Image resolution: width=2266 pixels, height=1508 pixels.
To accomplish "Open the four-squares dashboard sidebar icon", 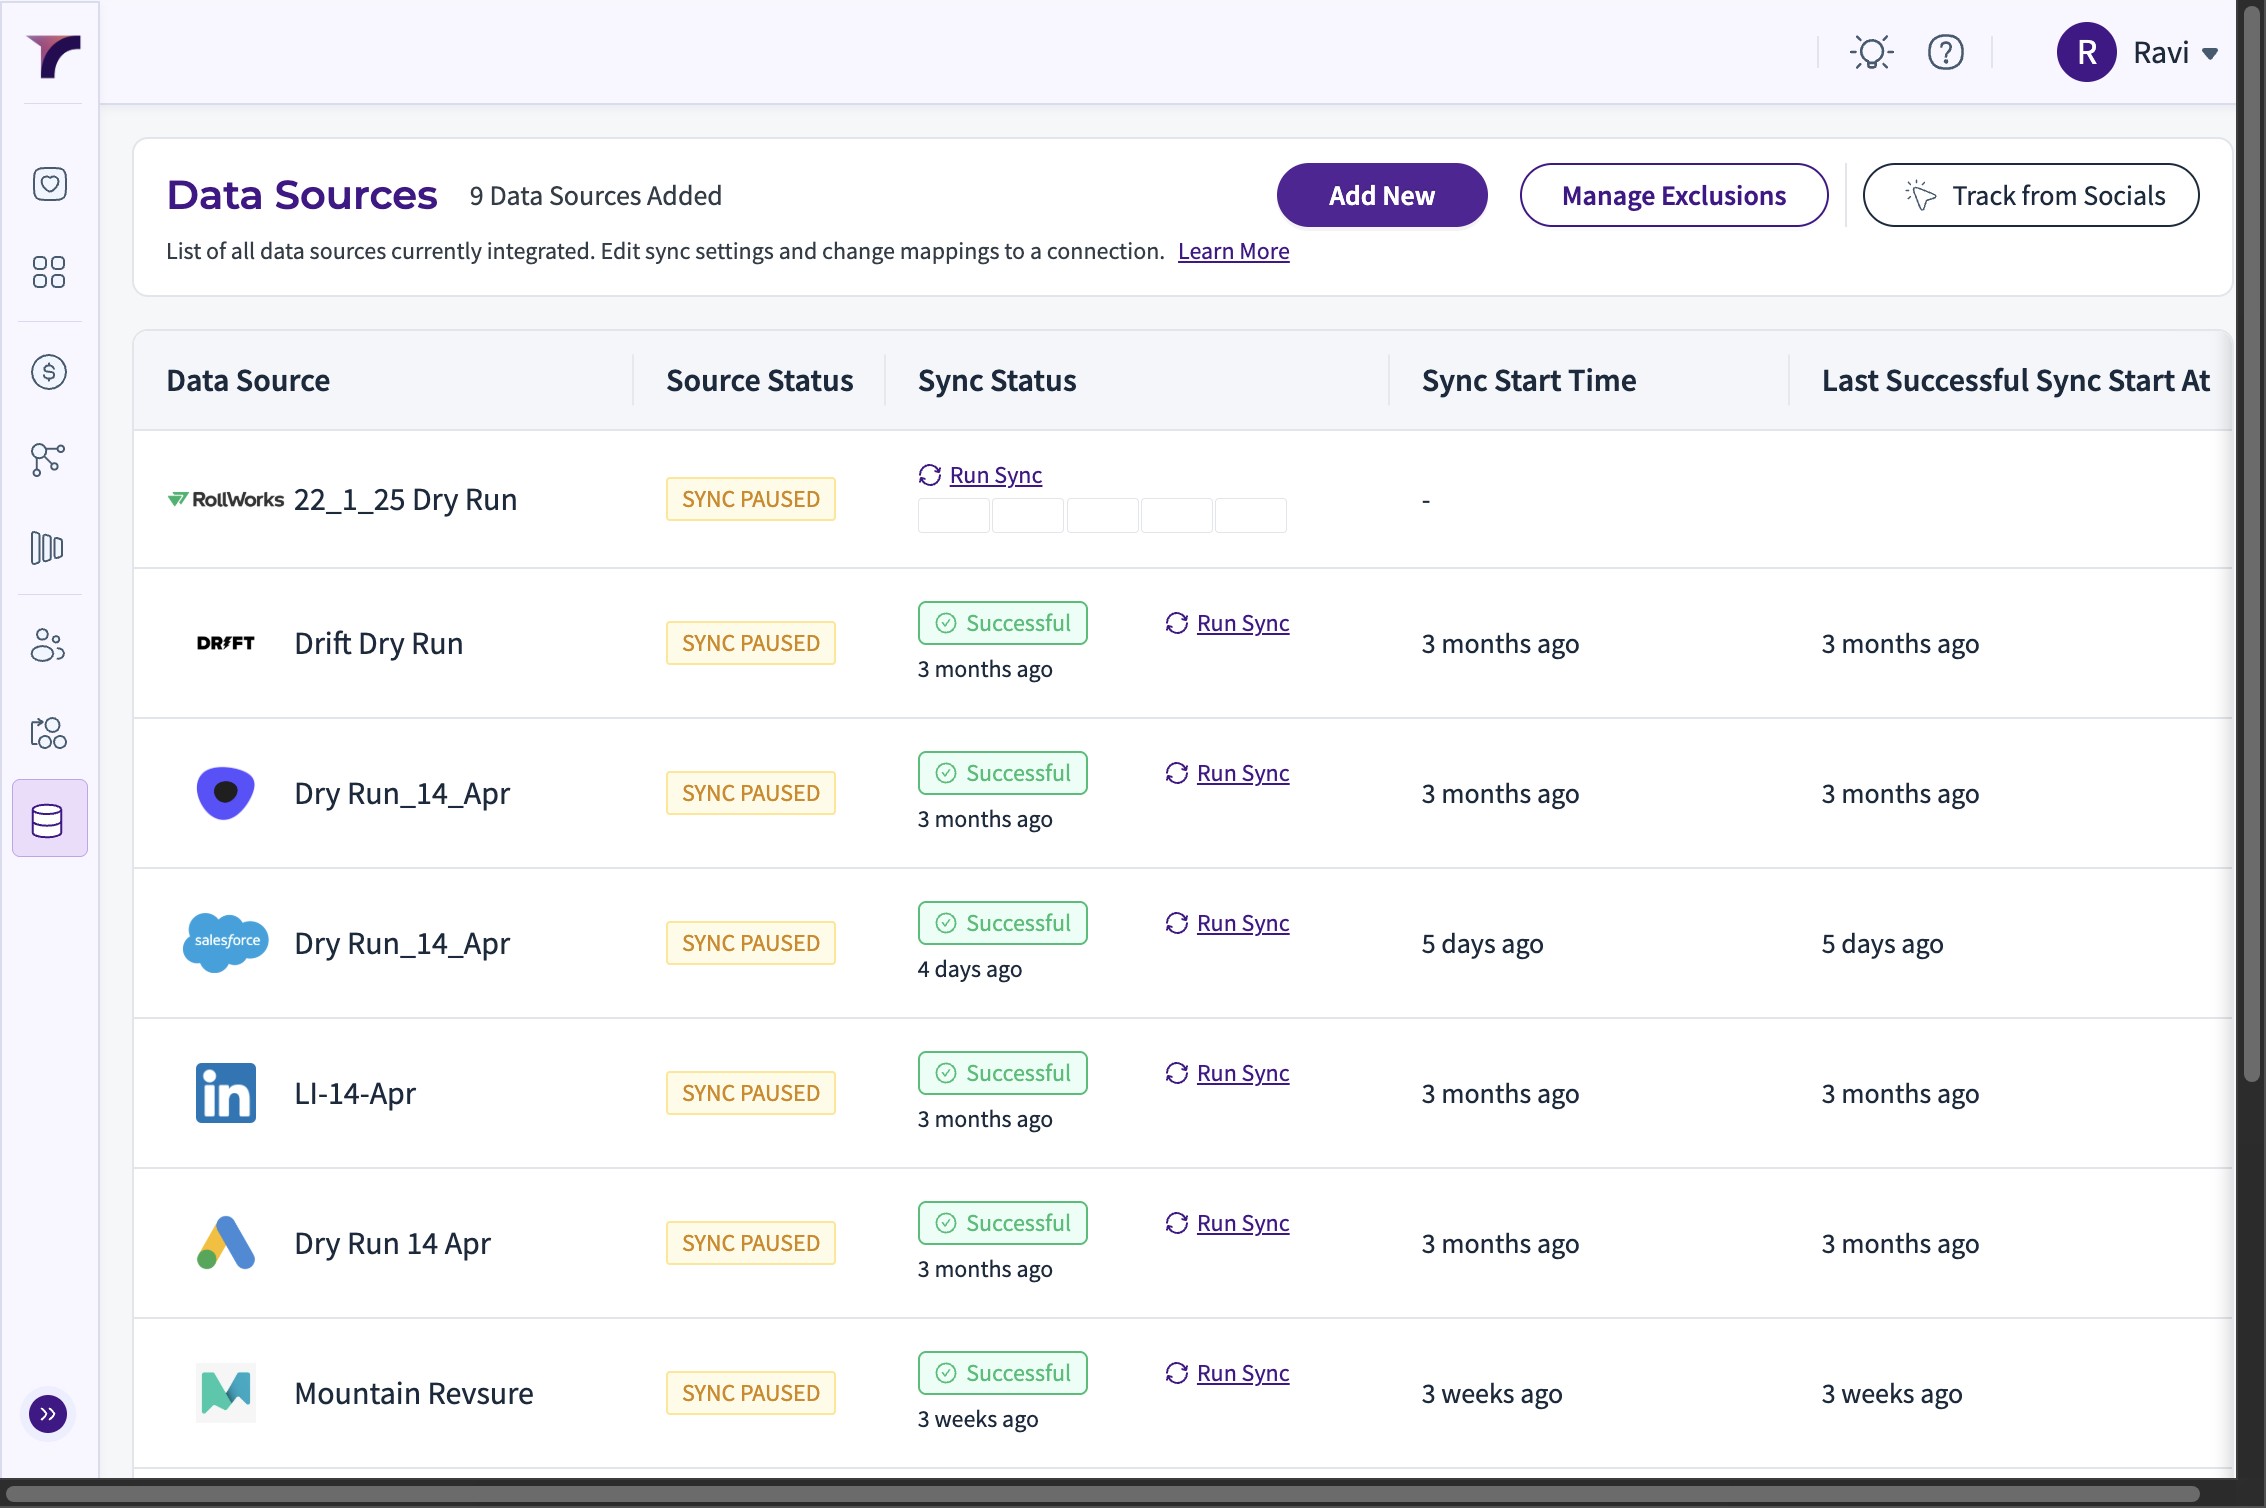I will tap(49, 272).
